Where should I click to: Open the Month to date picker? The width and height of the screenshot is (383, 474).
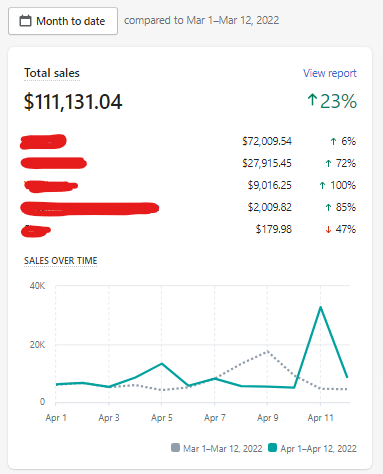[x=63, y=21]
